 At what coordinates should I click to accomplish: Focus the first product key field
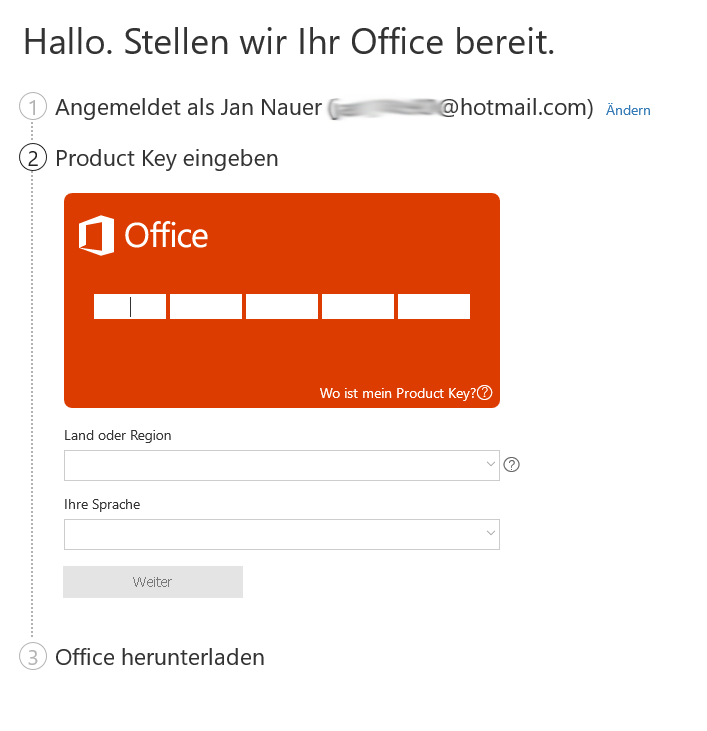click(130, 307)
